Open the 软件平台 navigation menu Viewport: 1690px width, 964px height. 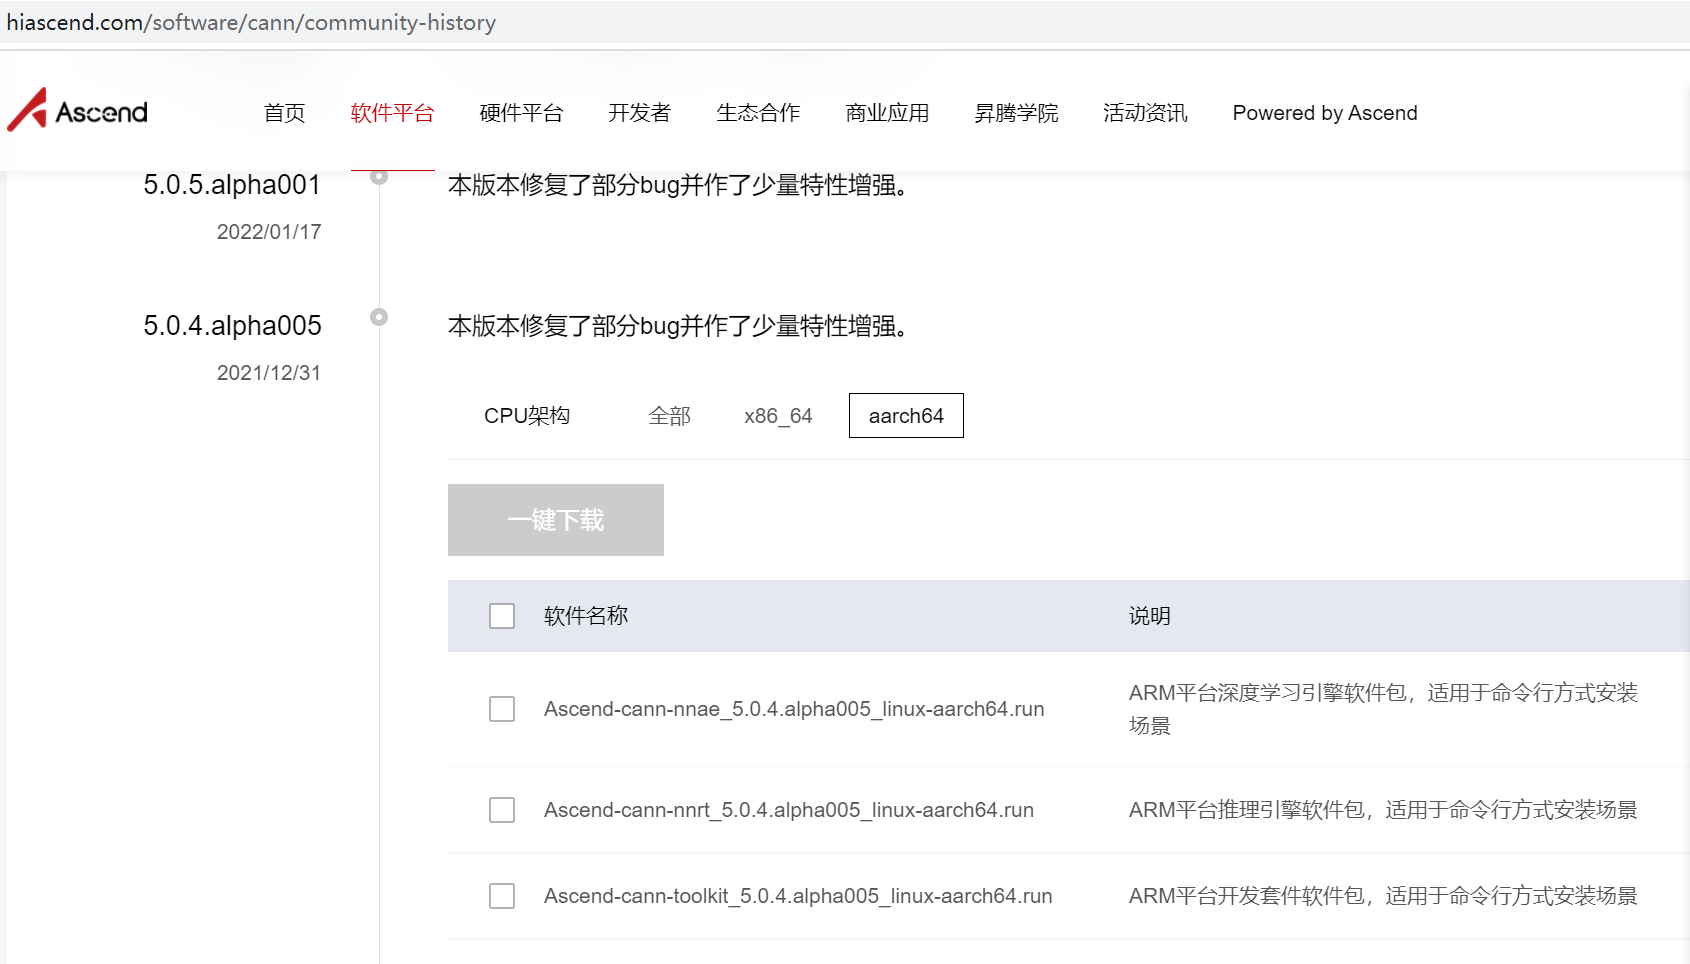[392, 113]
